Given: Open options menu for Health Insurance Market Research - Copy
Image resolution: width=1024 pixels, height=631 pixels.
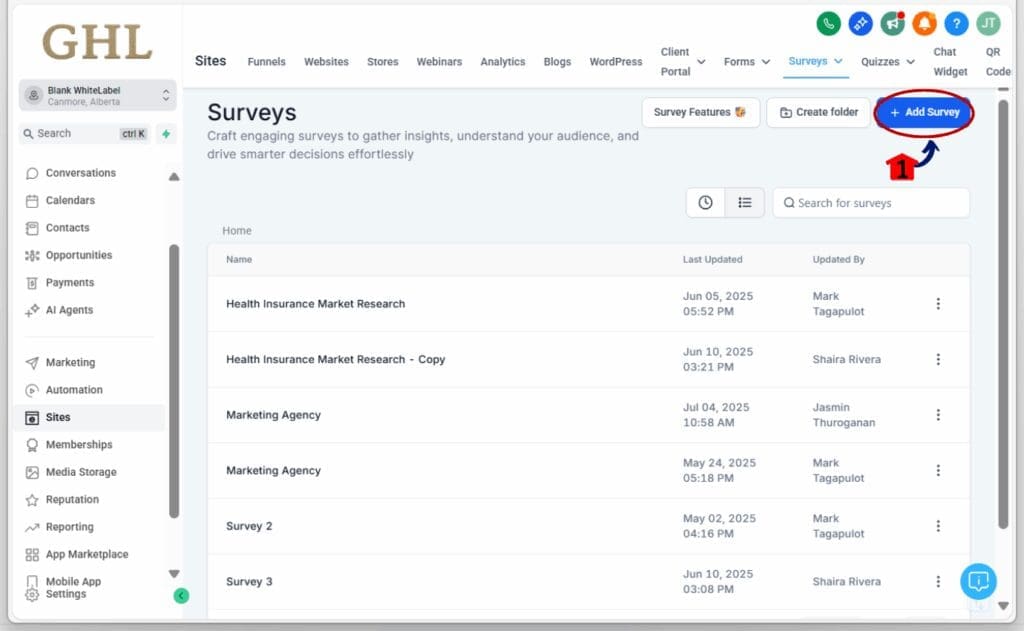Looking at the screenshot, I should coord(938,359).
